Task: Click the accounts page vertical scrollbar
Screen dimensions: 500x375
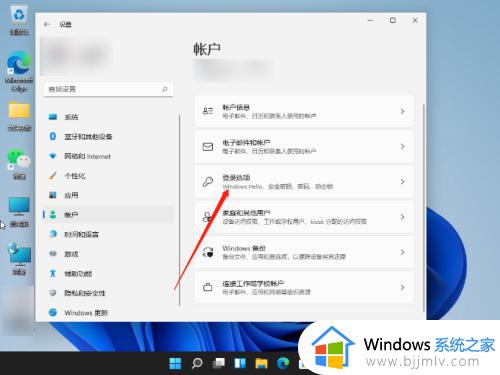Action: coord(424,208)
